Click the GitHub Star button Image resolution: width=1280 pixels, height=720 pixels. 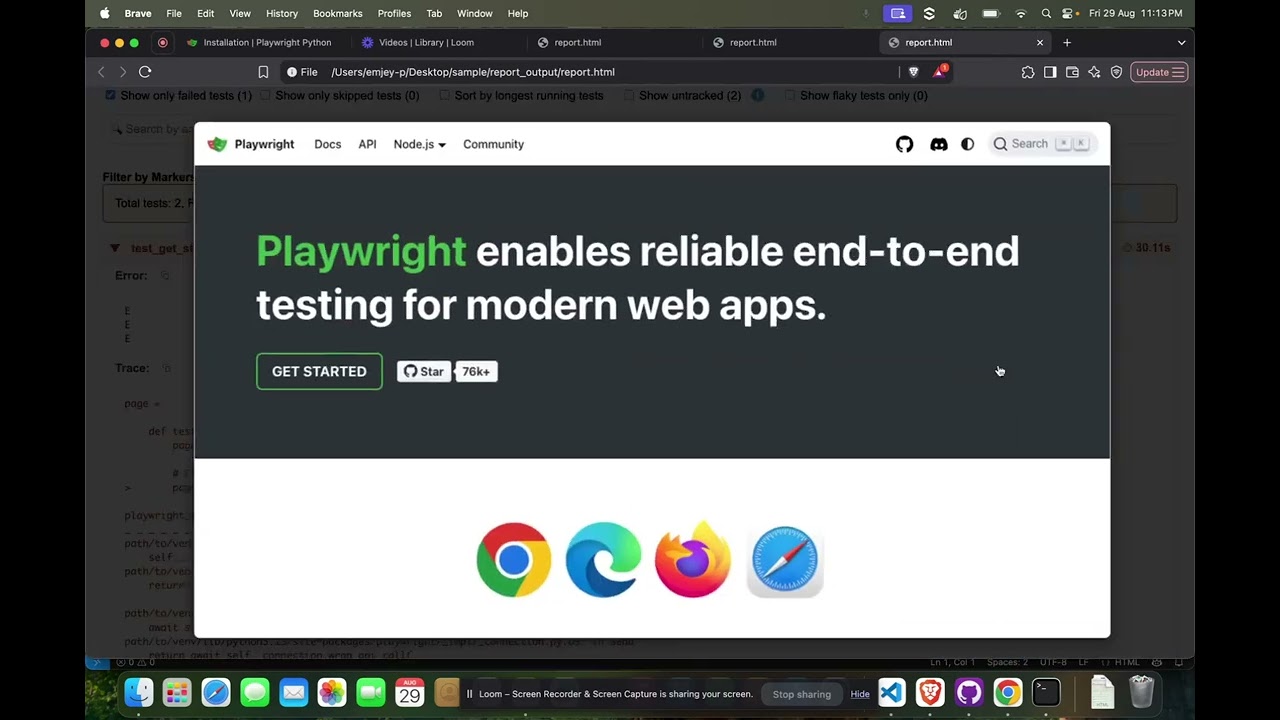click(x=424, y=371)
